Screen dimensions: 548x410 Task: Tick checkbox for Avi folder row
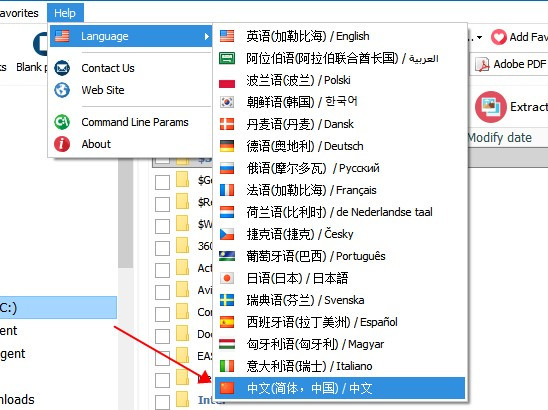pyautogui.click(x=163, y=292)
